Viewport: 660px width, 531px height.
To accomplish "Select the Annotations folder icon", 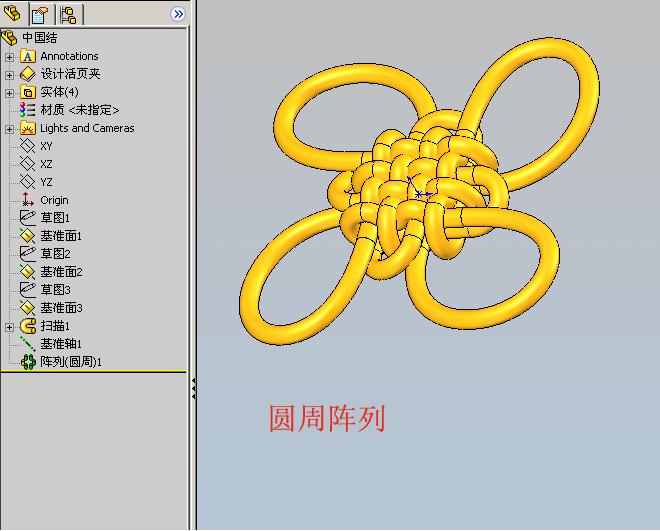I will point(28,56).
